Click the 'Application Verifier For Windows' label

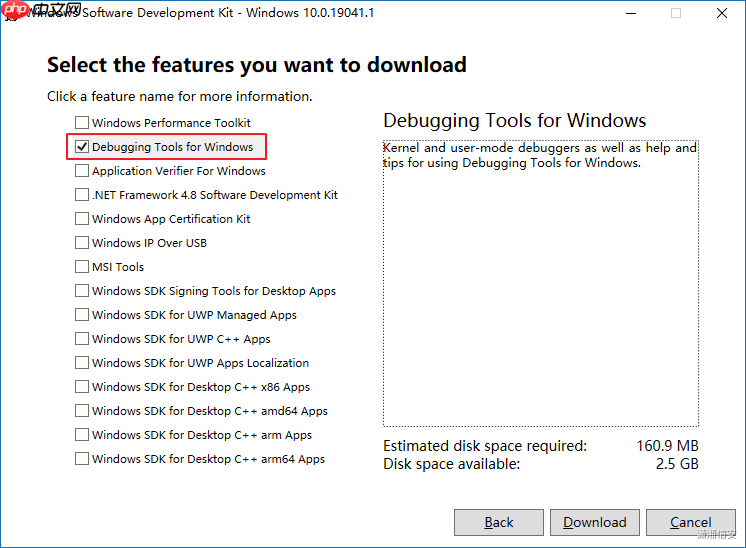179,171
